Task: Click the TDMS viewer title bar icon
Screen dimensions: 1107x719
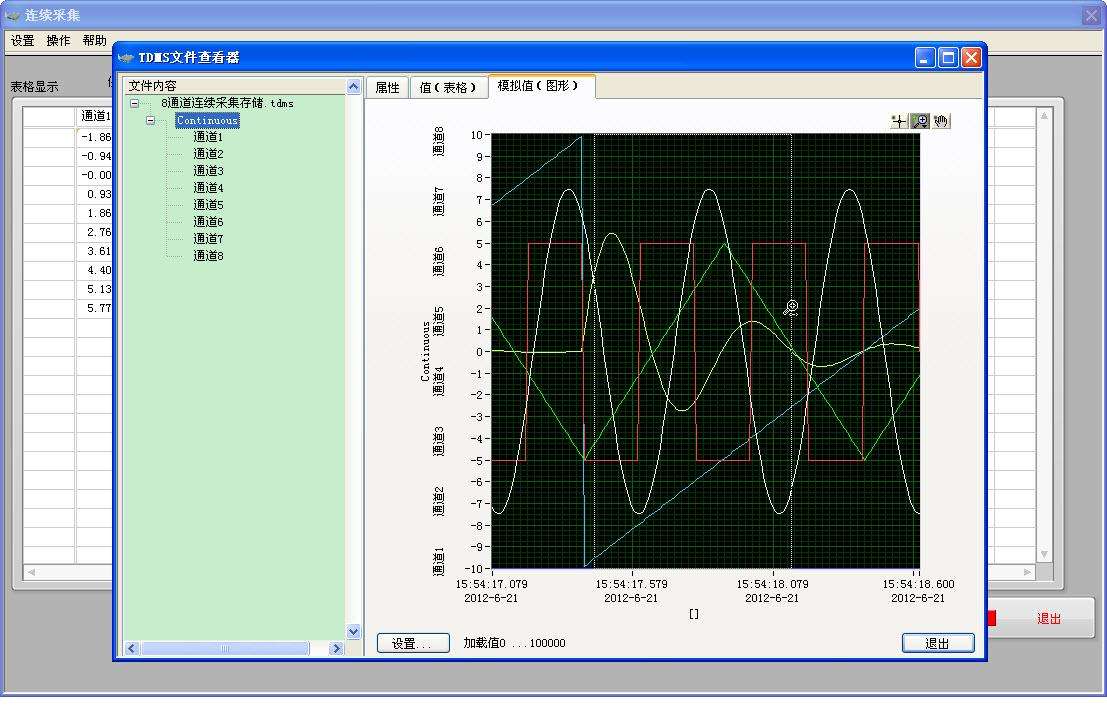Action: [126, 58]
